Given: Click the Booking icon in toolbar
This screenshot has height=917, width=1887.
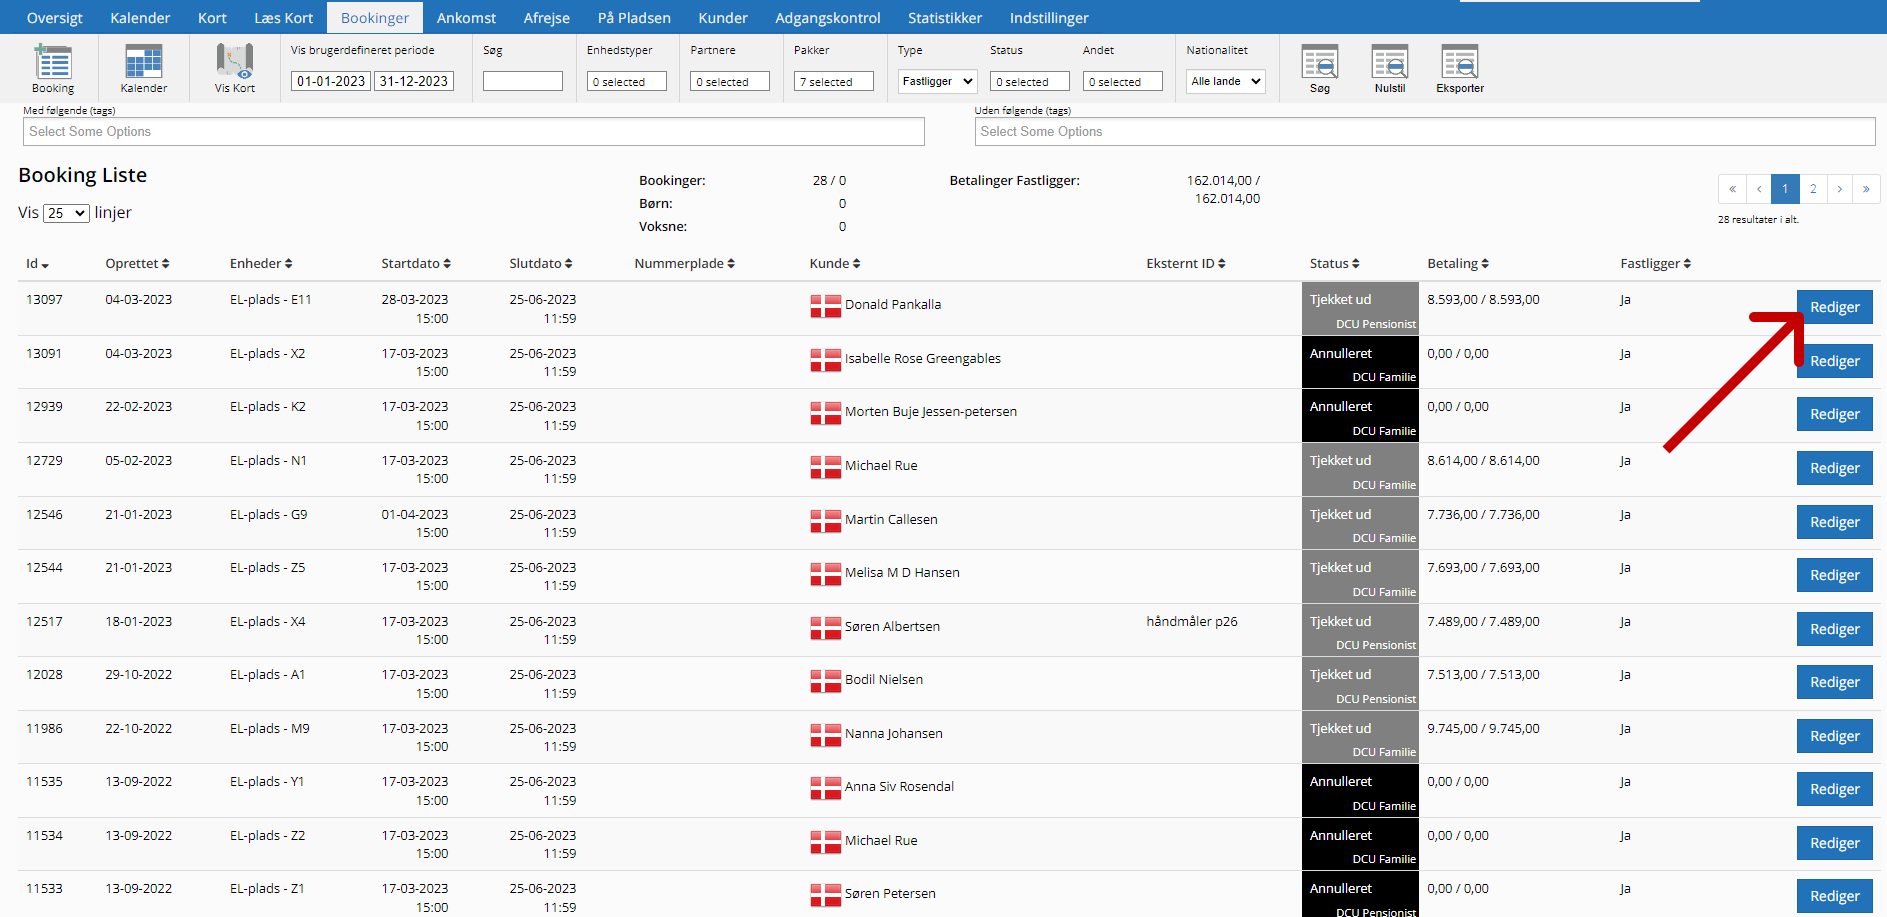Looking at the screenshot, I should (x=53, y=63).
